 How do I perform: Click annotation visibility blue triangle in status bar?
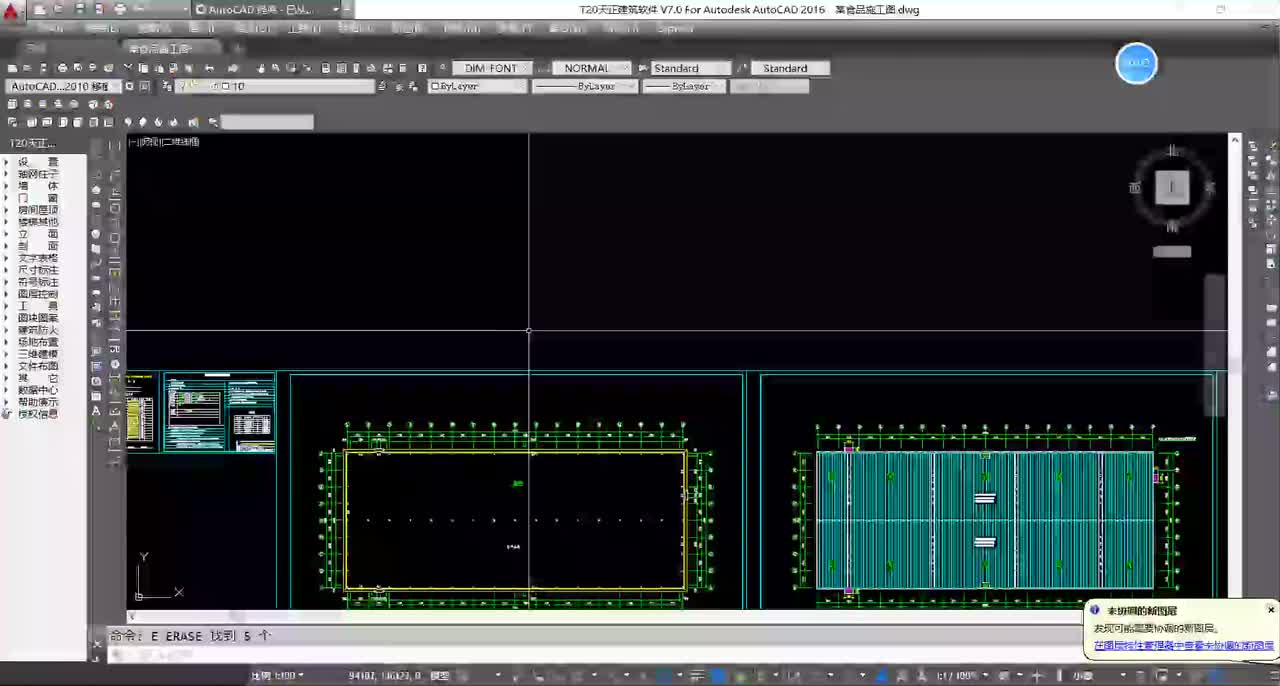(x=880, y=676)
